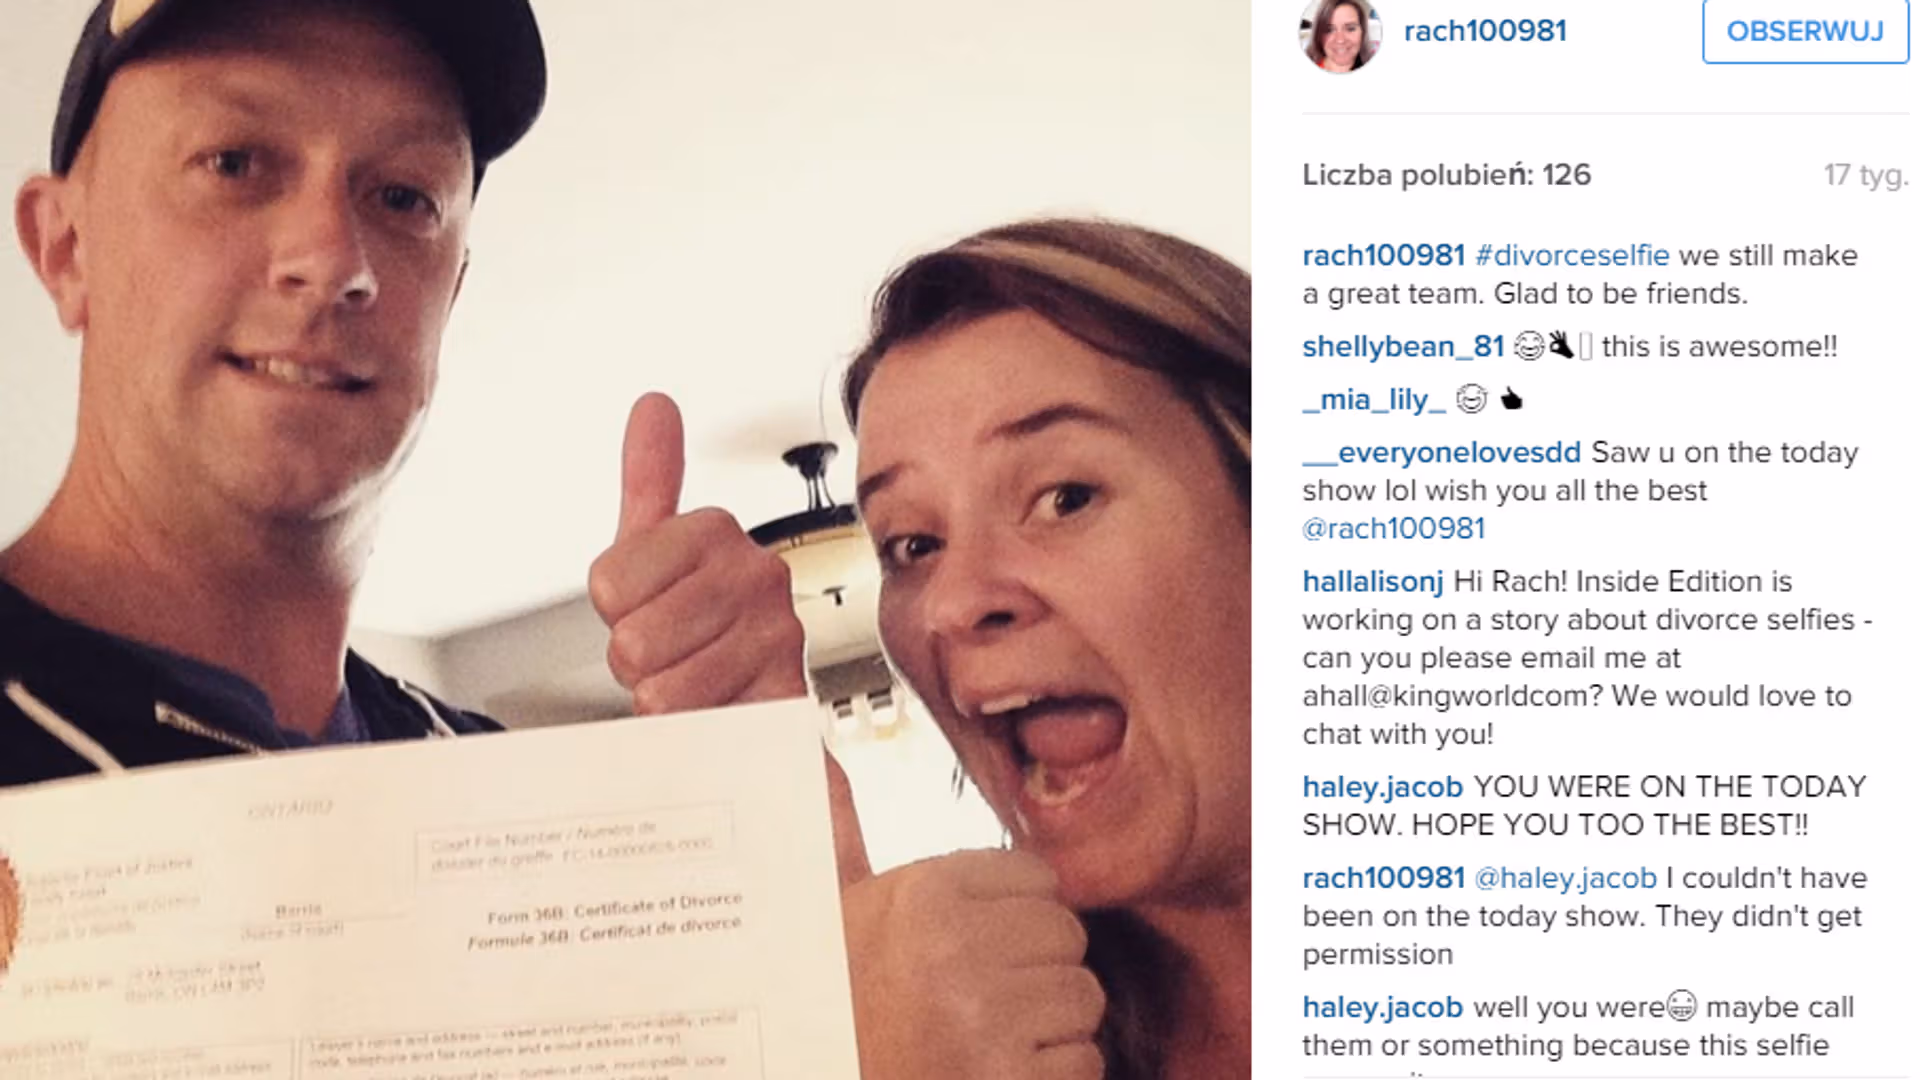Open the rach100981 profile avatar
This screenshot has height=1080, width=1920.
[x=1340, y=34]
